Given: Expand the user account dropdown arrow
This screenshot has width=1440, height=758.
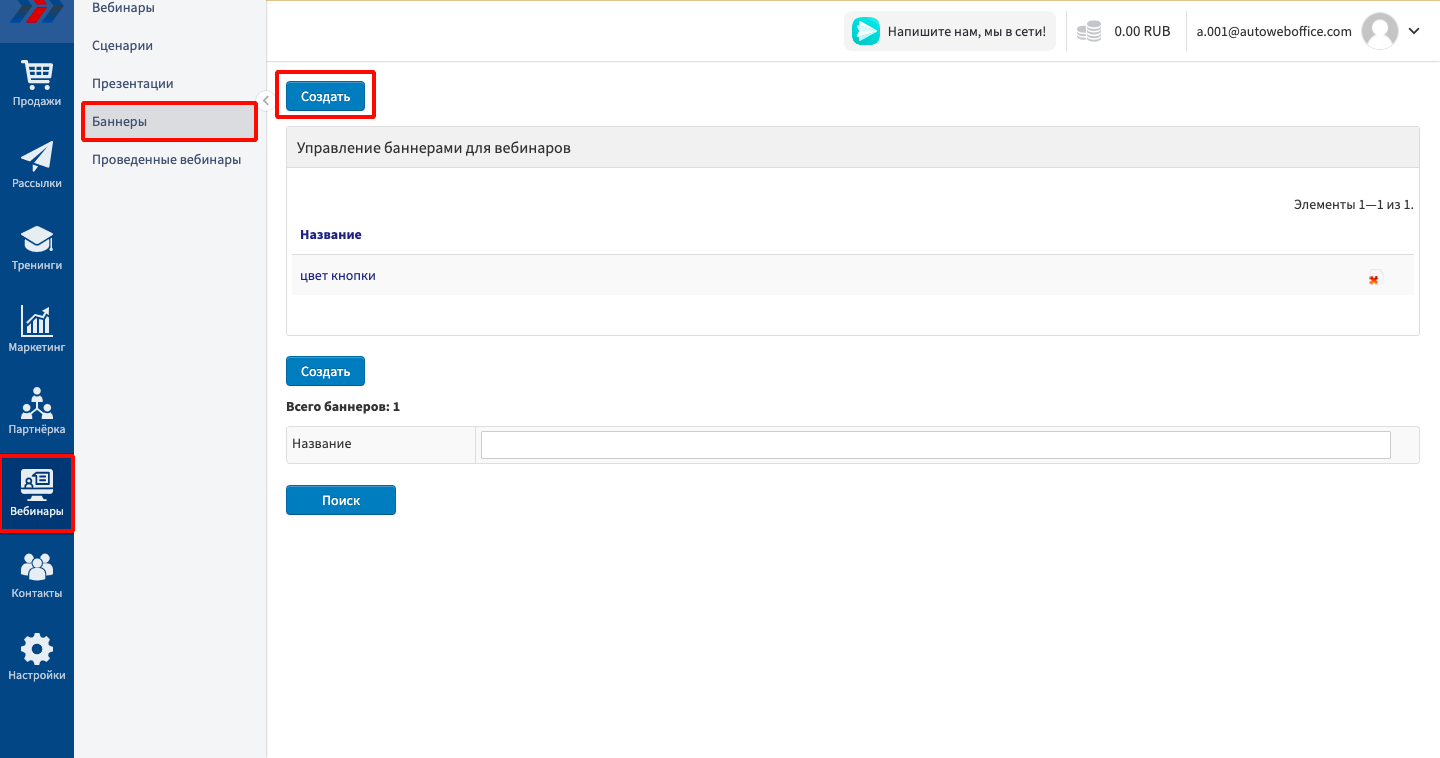Looking at the screenshot, I should pos(1414,31).
